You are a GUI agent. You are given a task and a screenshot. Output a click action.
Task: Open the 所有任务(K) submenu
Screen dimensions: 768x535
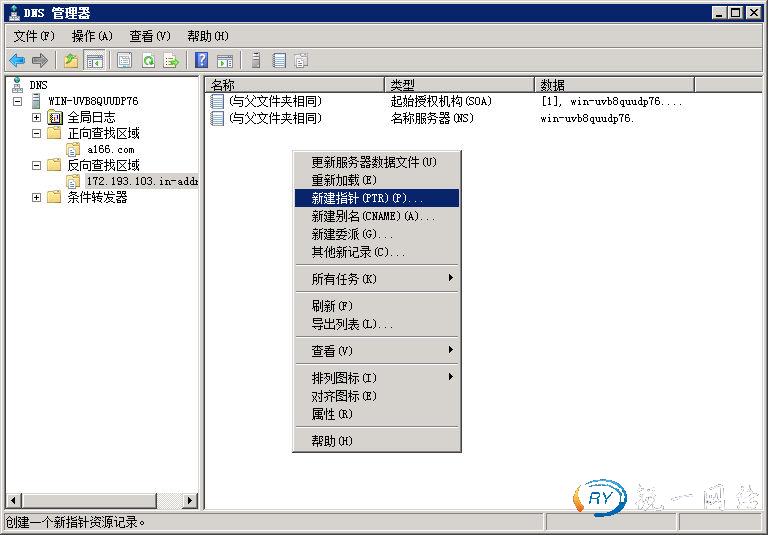(377, 279)
